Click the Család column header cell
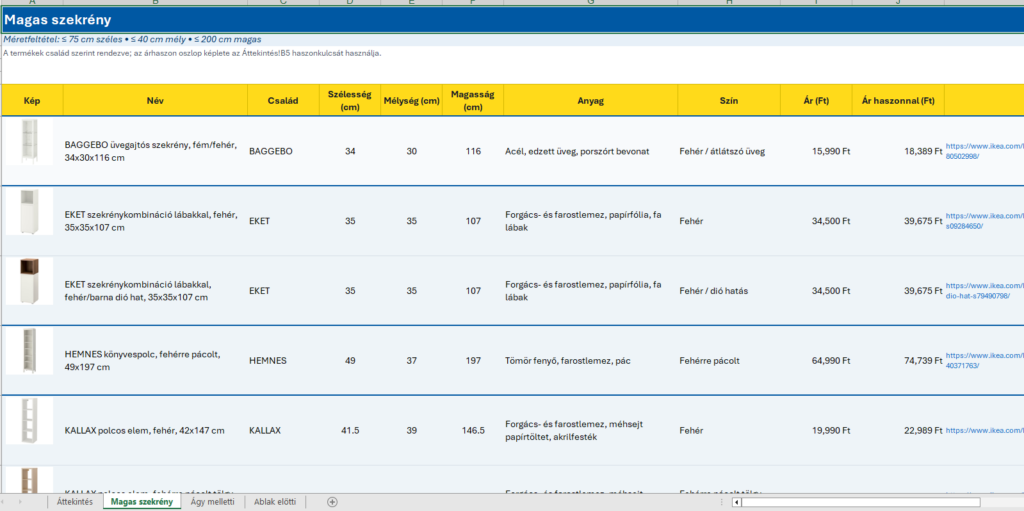 pos(283,101)
